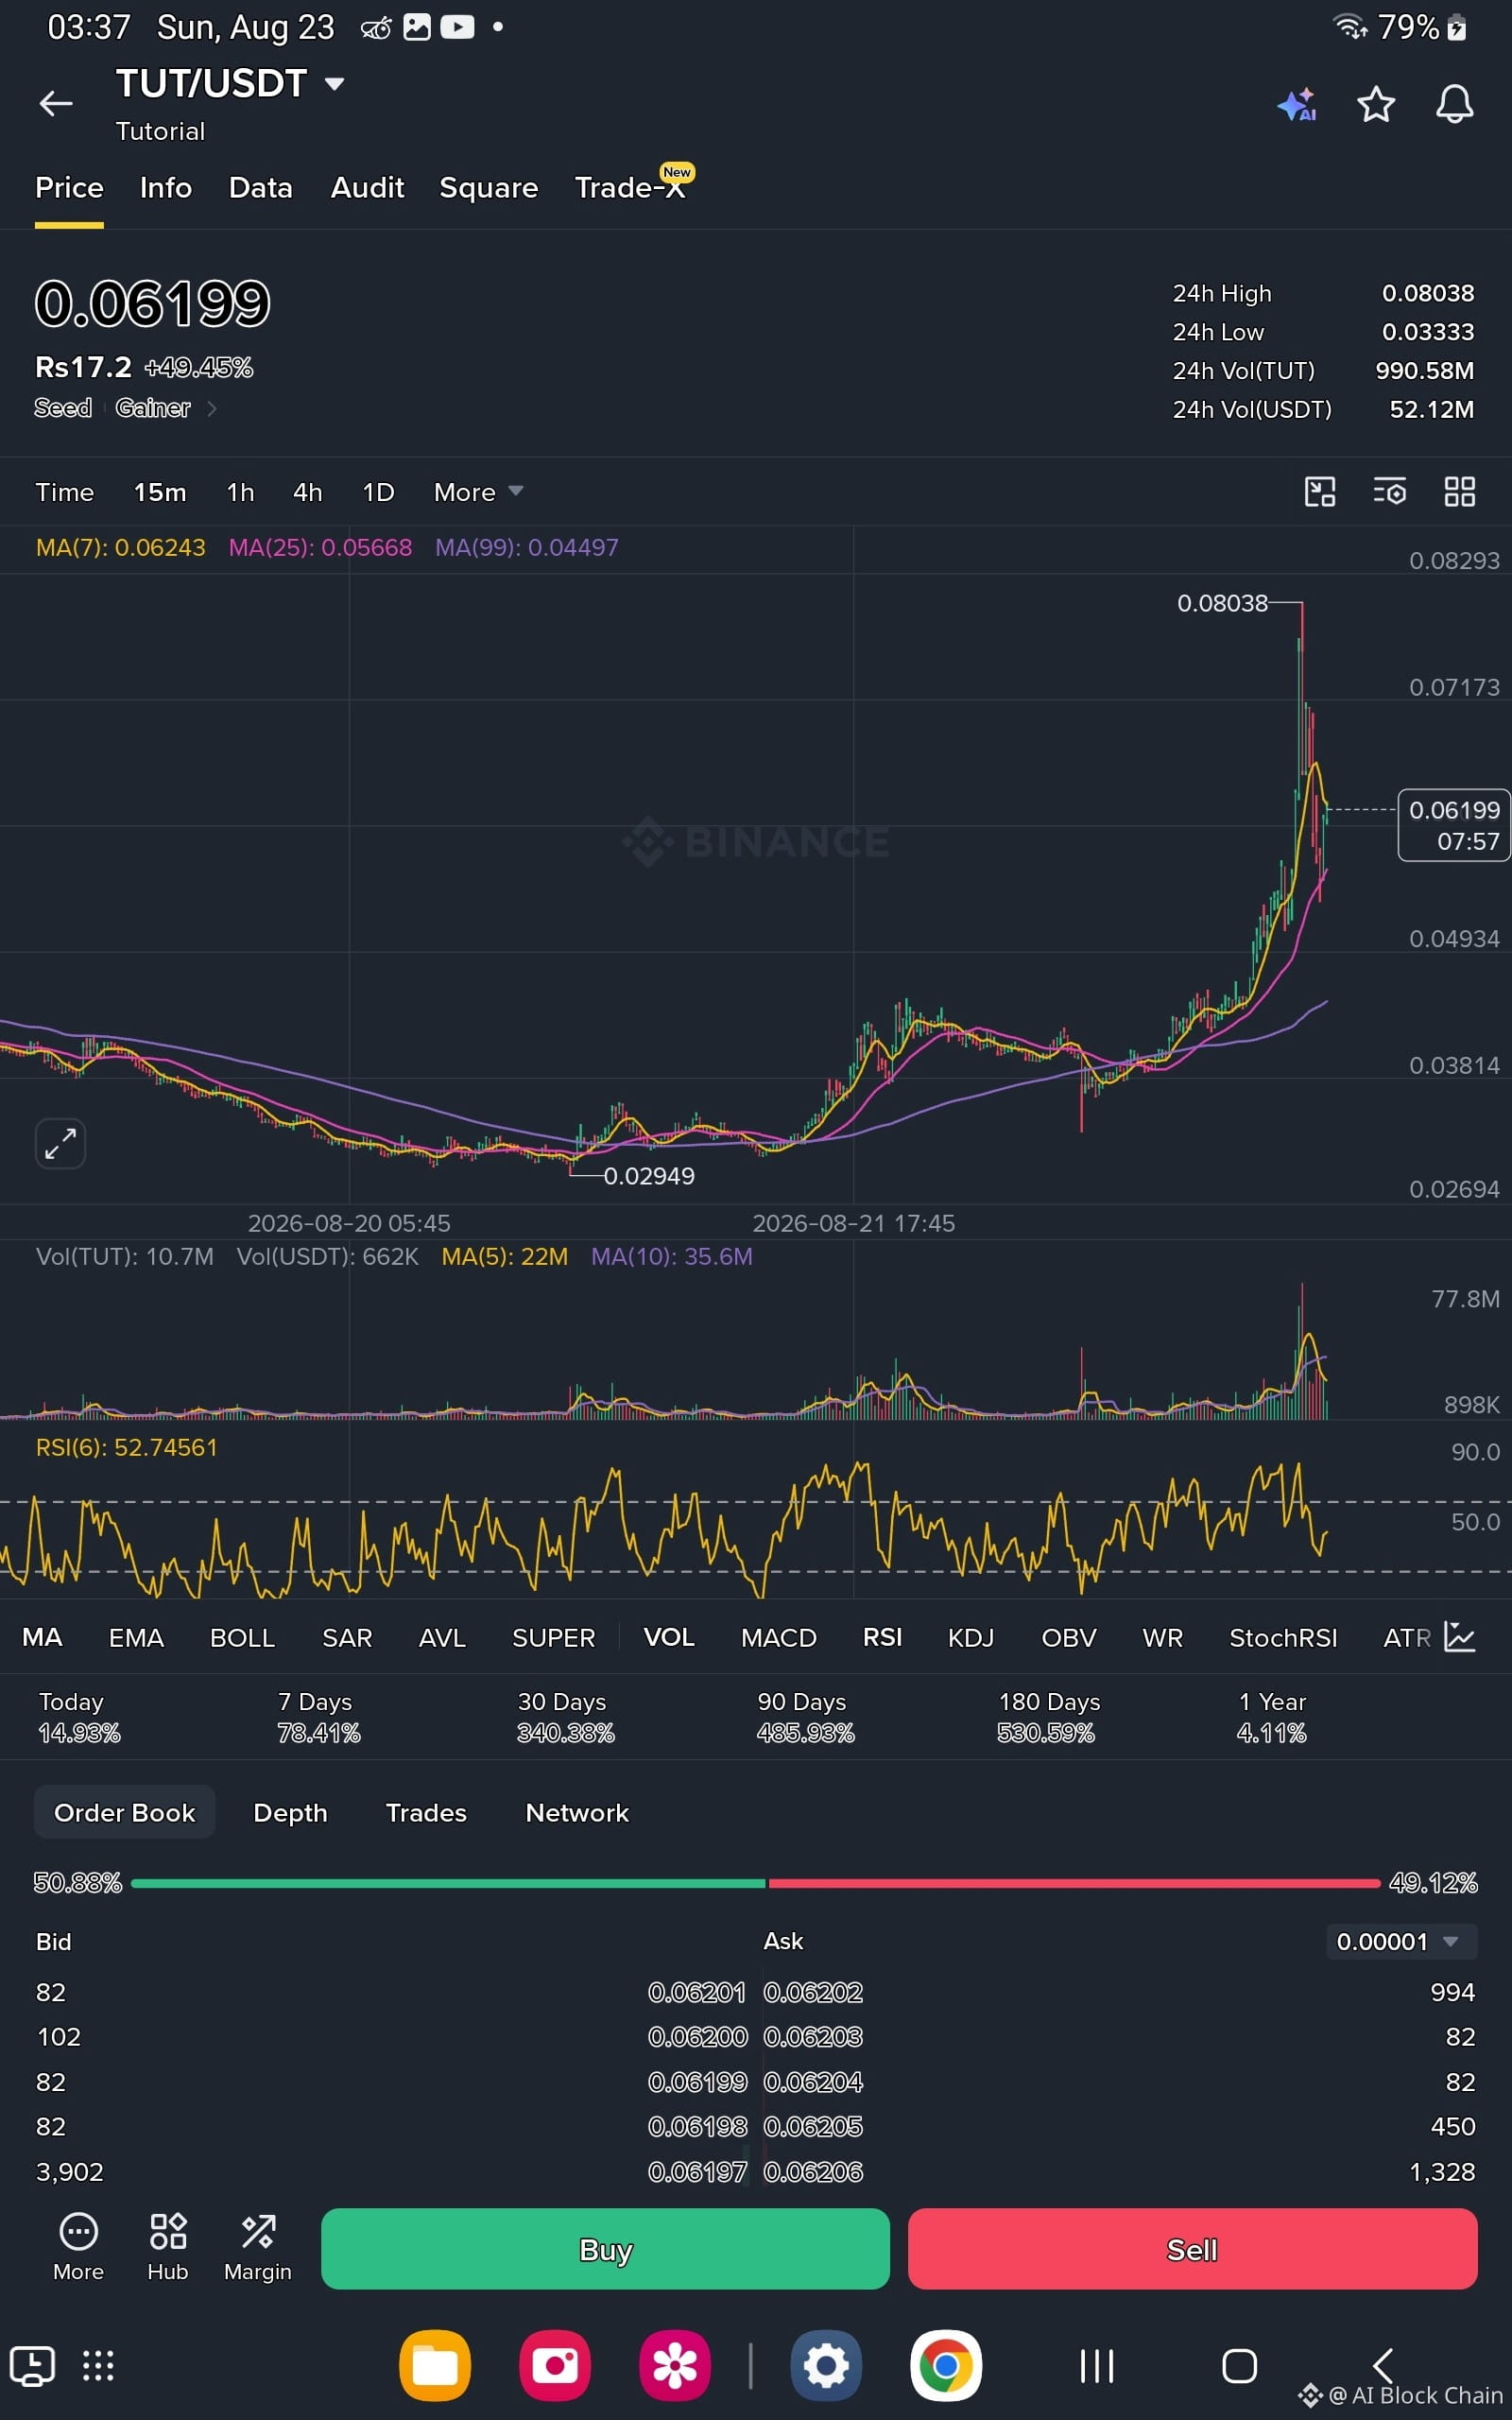This screenshot has width=1512, height=2420.
Task: Expand the TUT/USDT pair dropdown
Action: (x=334, y=84)
